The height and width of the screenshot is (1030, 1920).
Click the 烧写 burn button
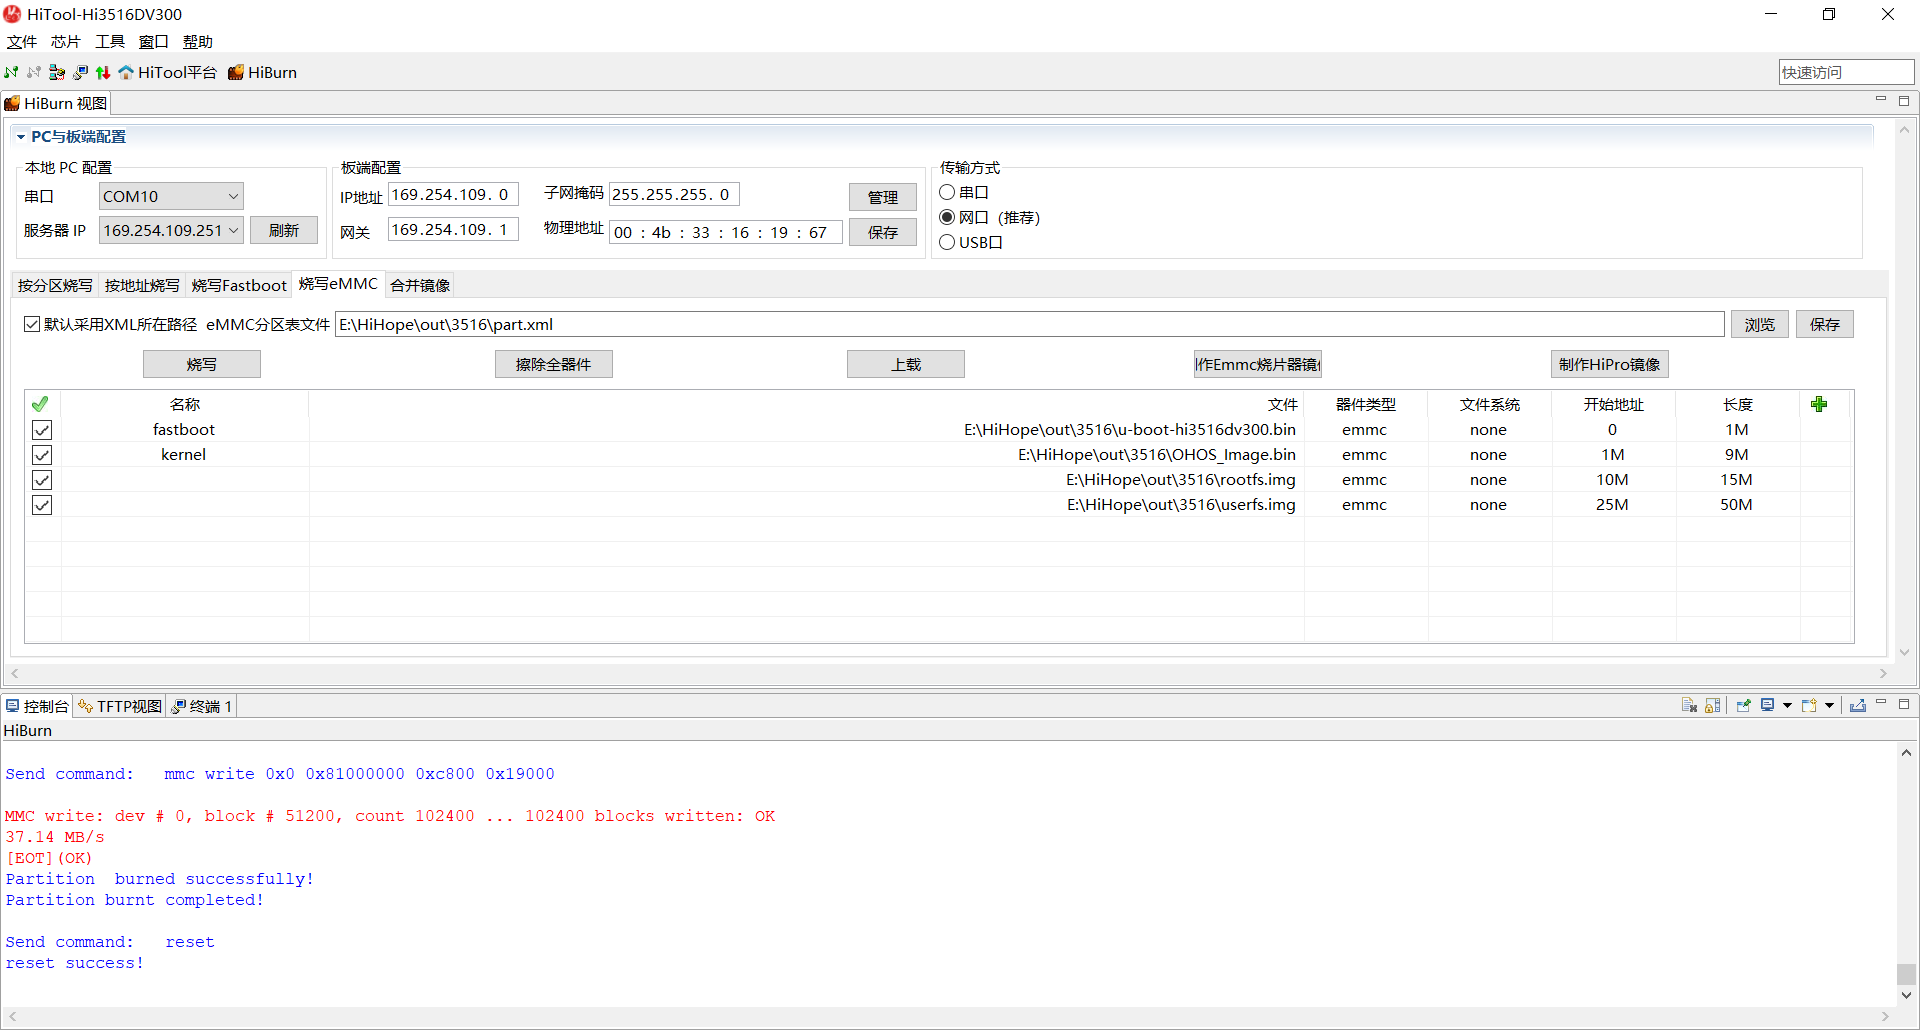[x=202, y=364]
